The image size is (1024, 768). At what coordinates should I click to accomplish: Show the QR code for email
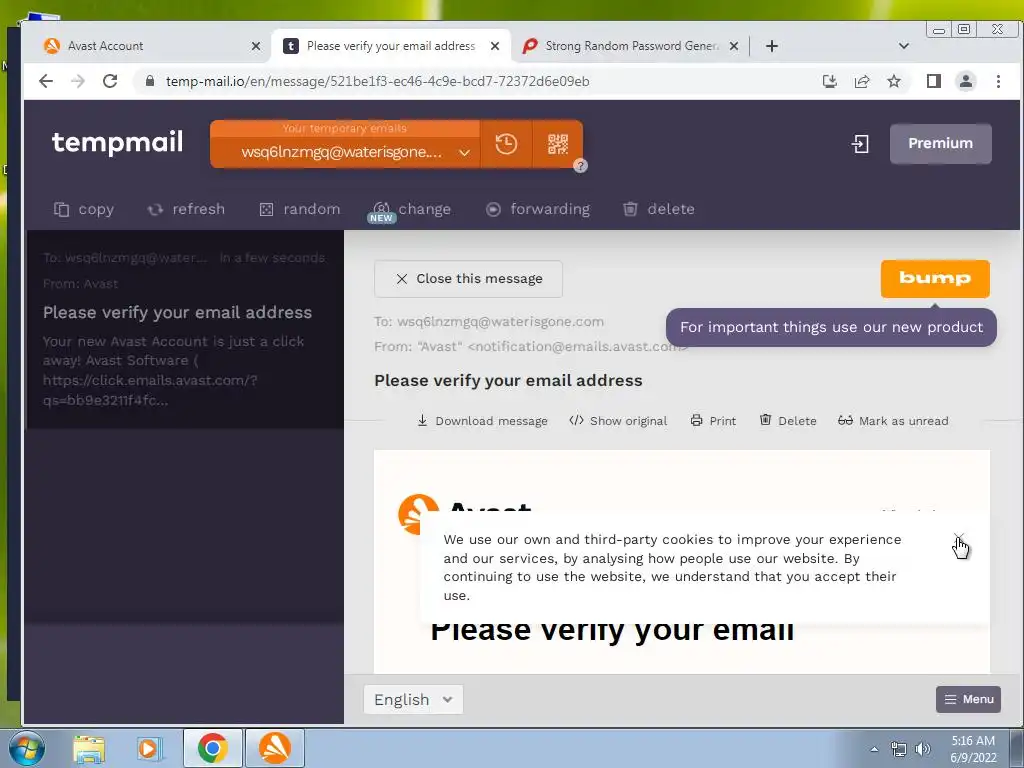click(558, 144)
